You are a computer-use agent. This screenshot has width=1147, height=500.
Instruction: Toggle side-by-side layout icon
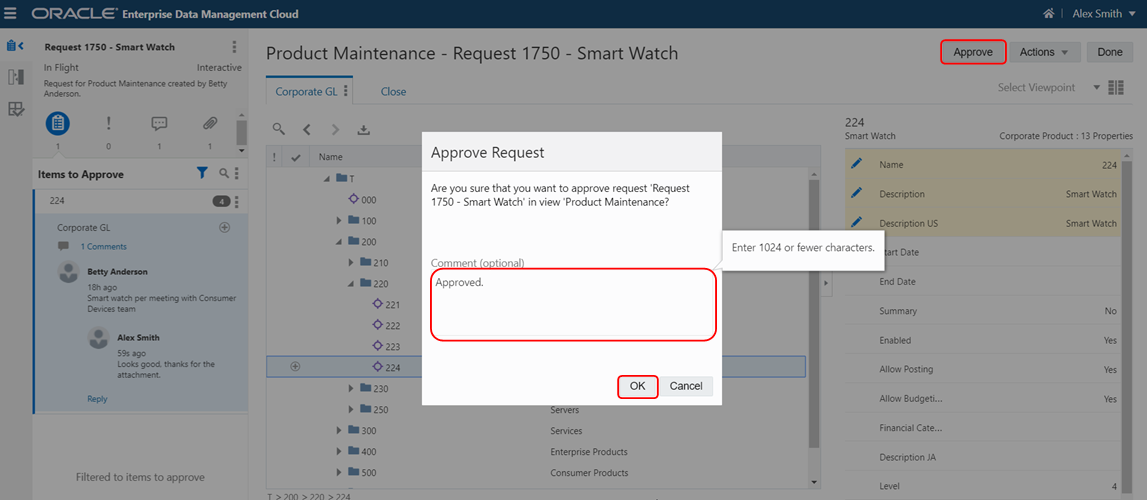(x=1116, y=87)
